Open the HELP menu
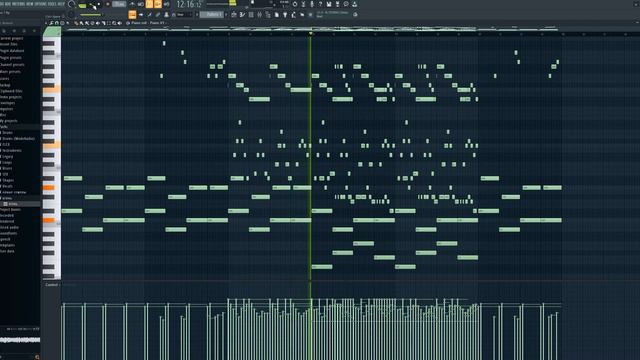The width and height of the screenshot is (640, 360). click(x=61, y=4)
